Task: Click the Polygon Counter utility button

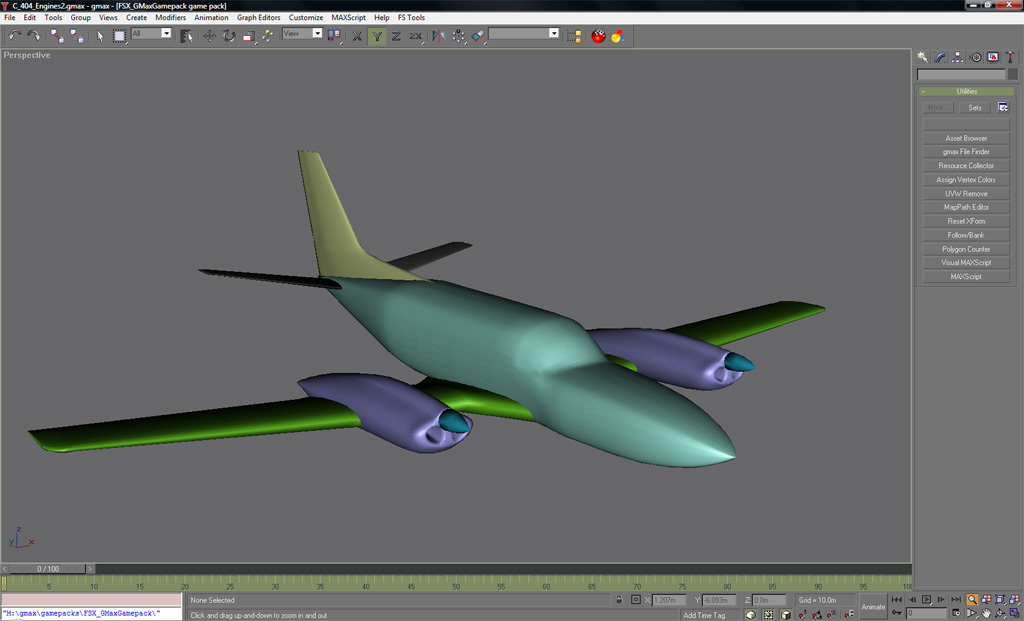Action: (x=966, y=249)
